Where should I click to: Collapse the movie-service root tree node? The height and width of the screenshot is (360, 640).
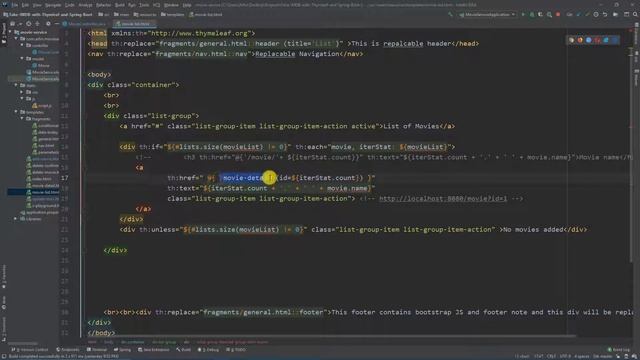pyautogui.click(x=10, y=32)
